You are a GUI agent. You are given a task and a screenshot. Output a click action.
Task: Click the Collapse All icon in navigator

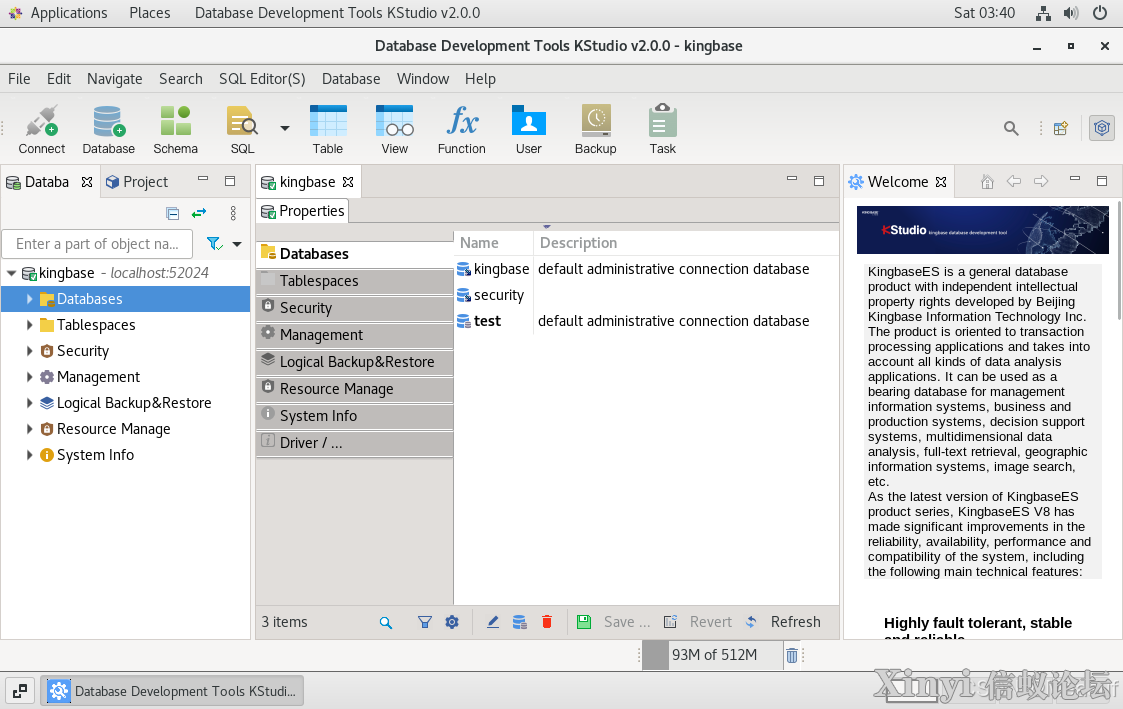[x=173, y=213]
